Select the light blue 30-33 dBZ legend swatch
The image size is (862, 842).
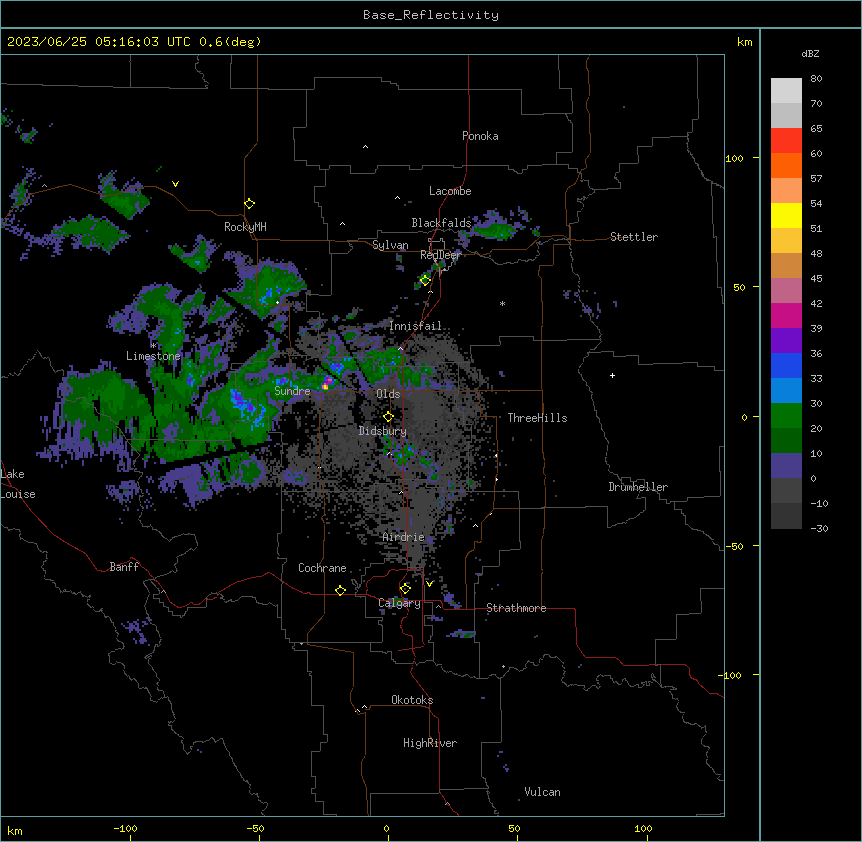786,390
